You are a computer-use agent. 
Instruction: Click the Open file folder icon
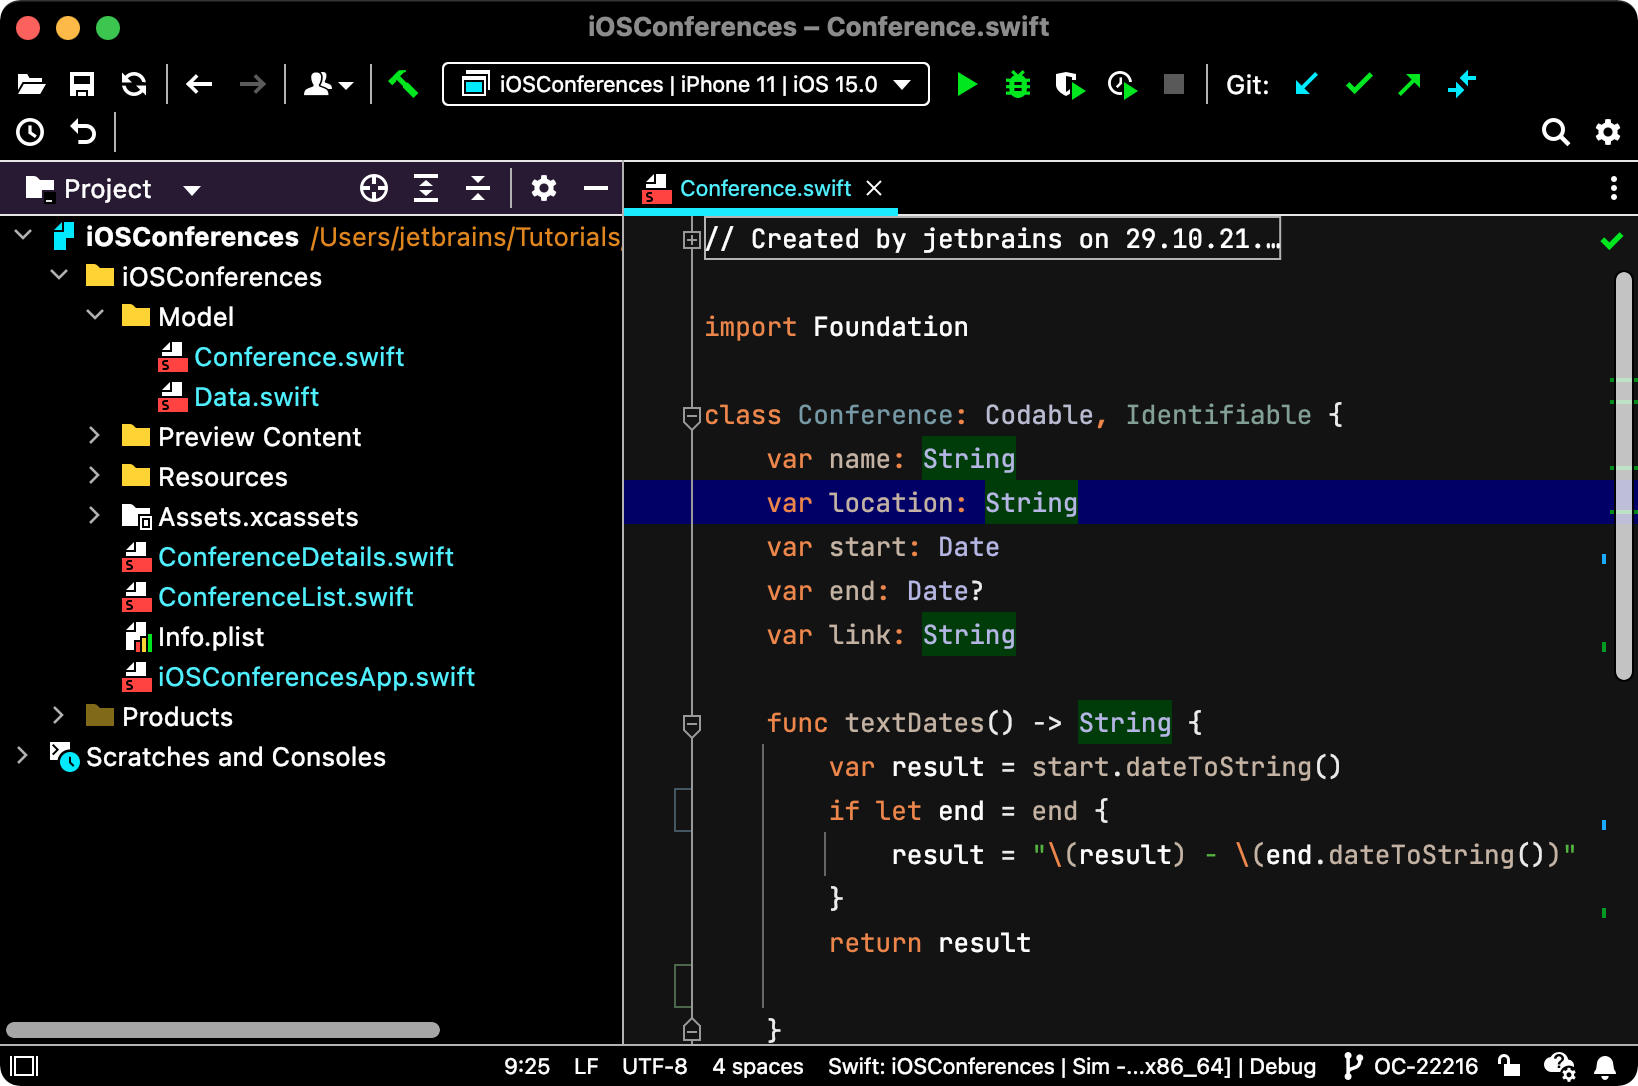(31, 85)
